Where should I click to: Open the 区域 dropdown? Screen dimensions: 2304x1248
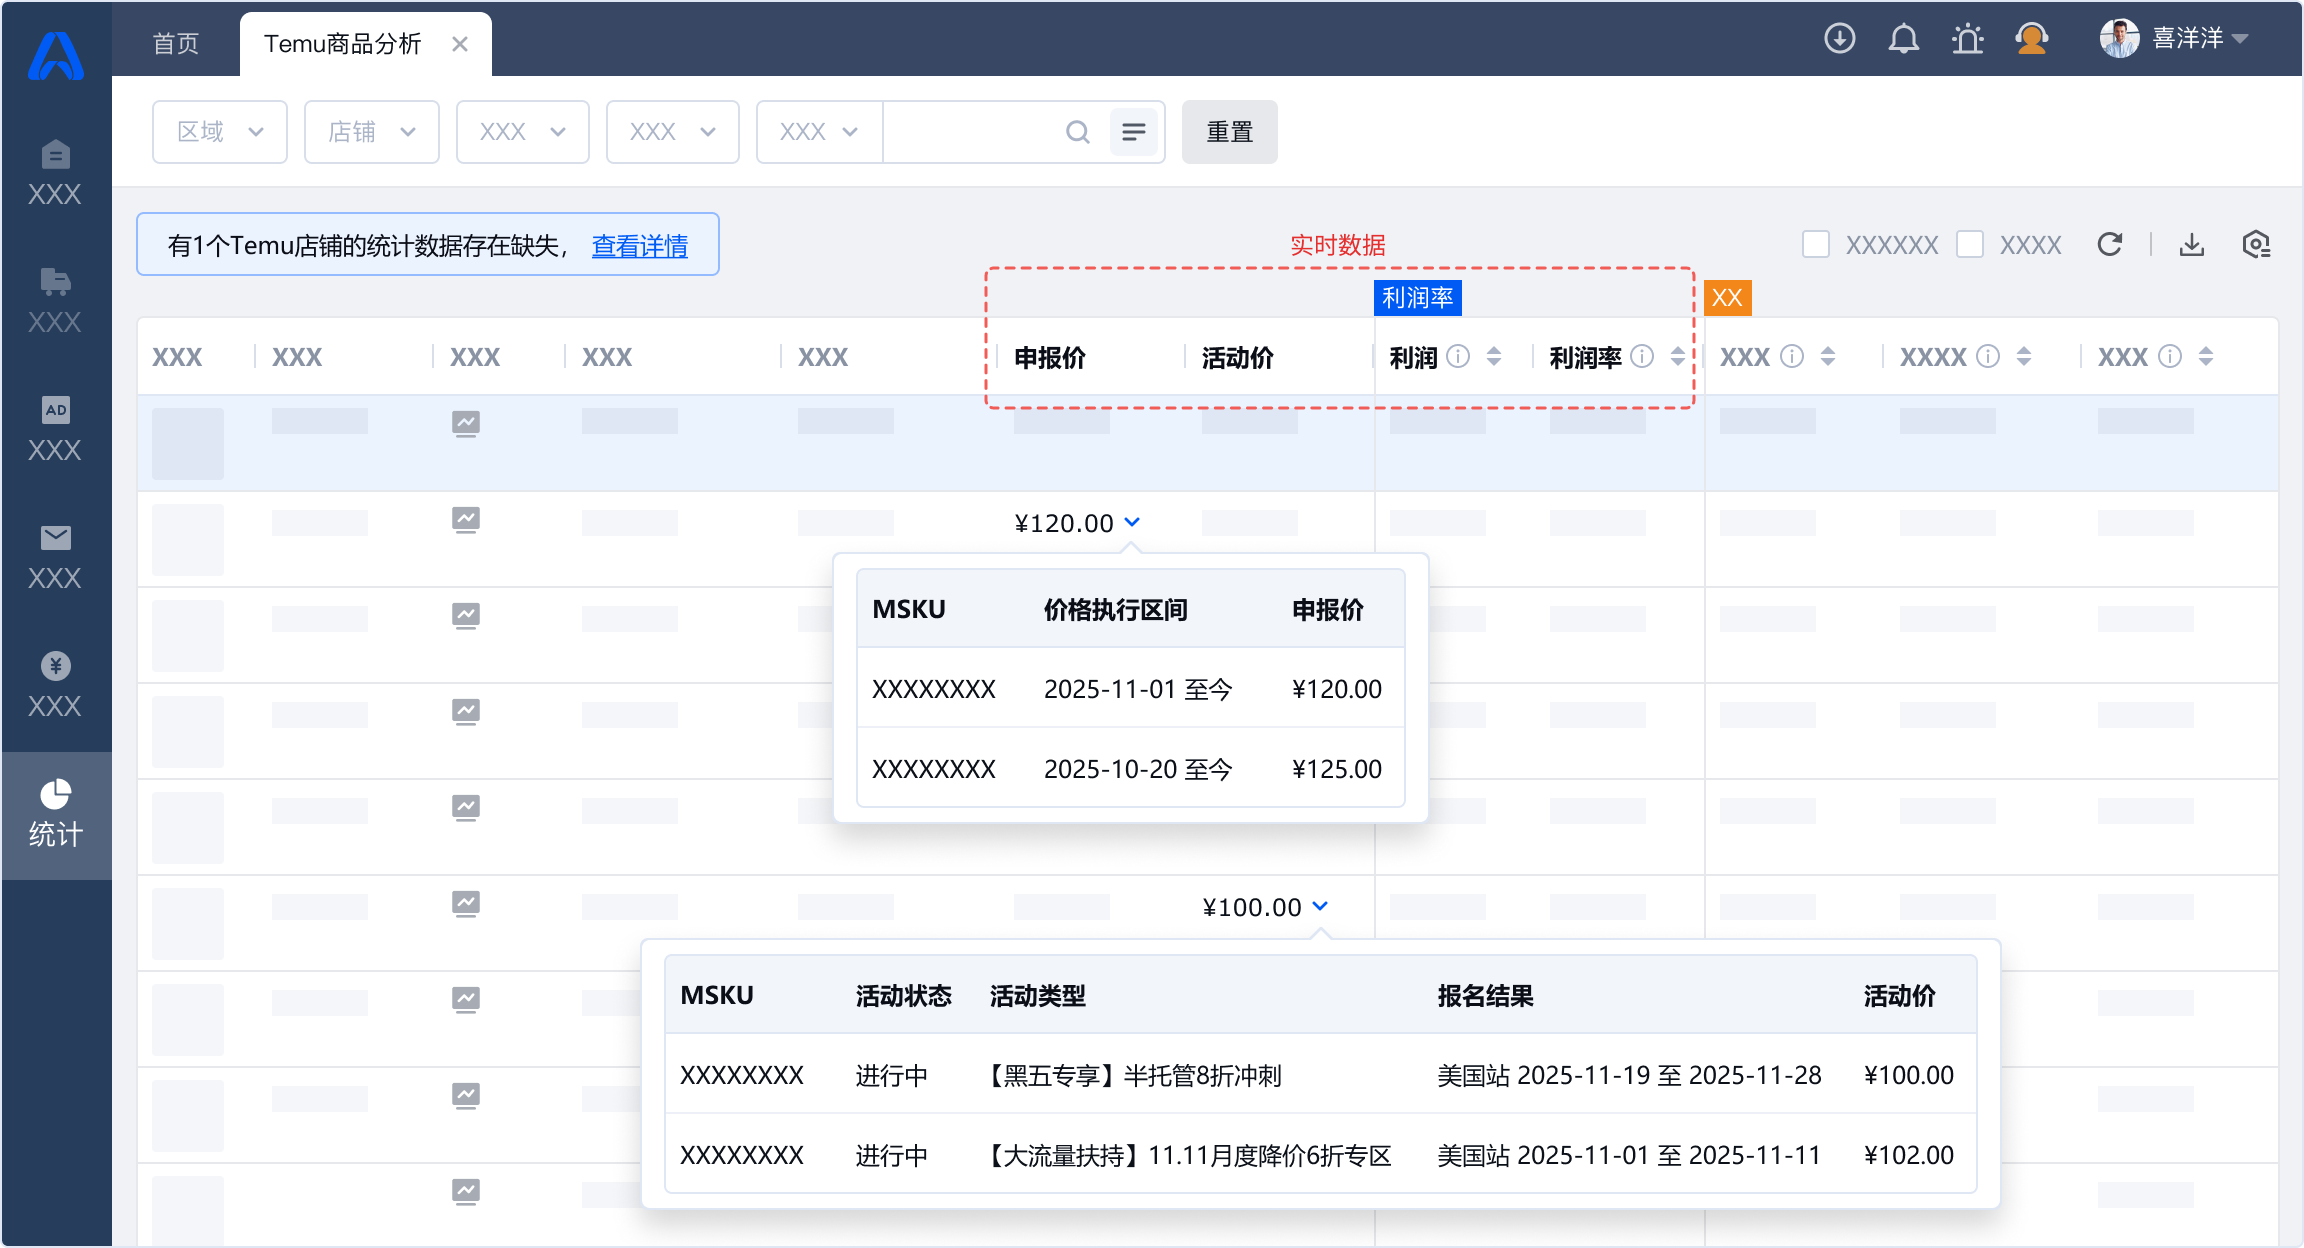220,132
